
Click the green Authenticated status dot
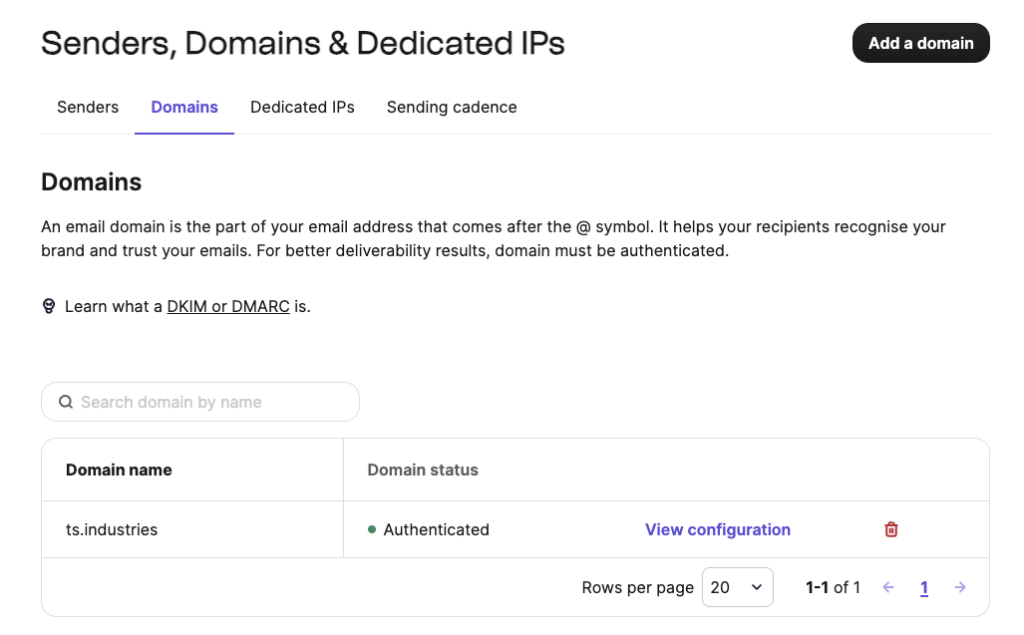(372, 530)
